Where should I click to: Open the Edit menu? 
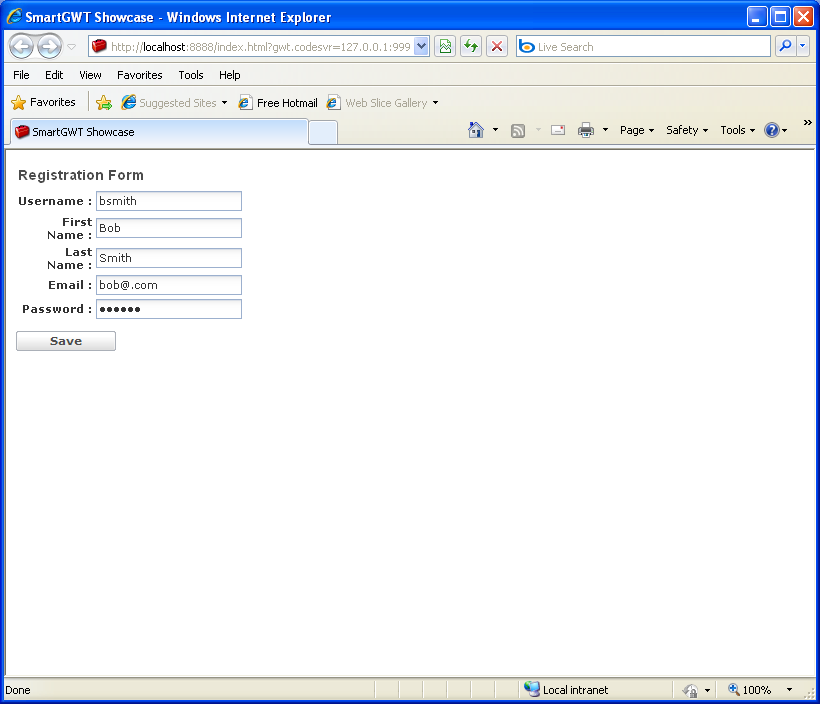pyautogui.click(x=54, y=75)
